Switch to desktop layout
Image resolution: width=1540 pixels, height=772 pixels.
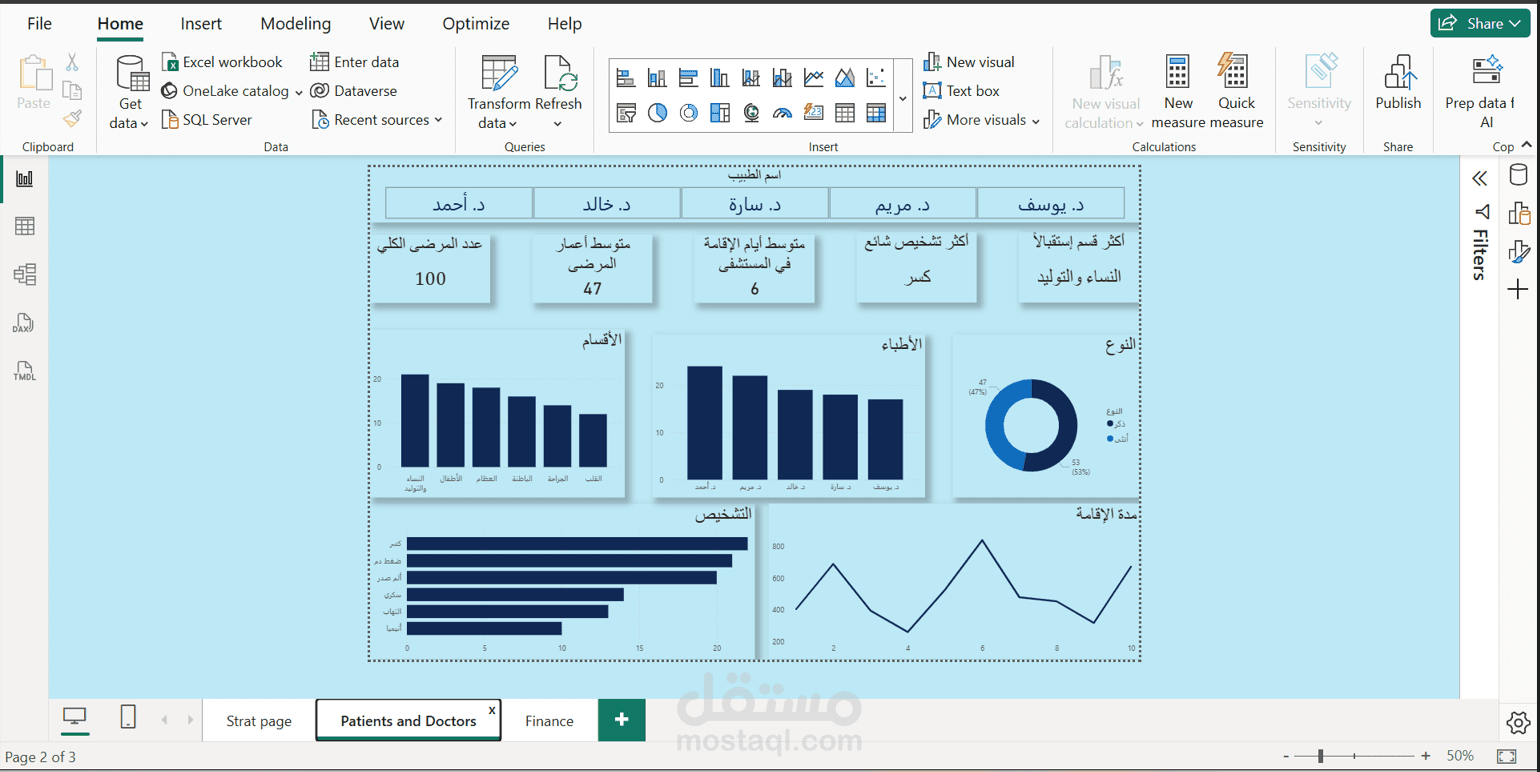pyautogui.click(x=75, y=717)
